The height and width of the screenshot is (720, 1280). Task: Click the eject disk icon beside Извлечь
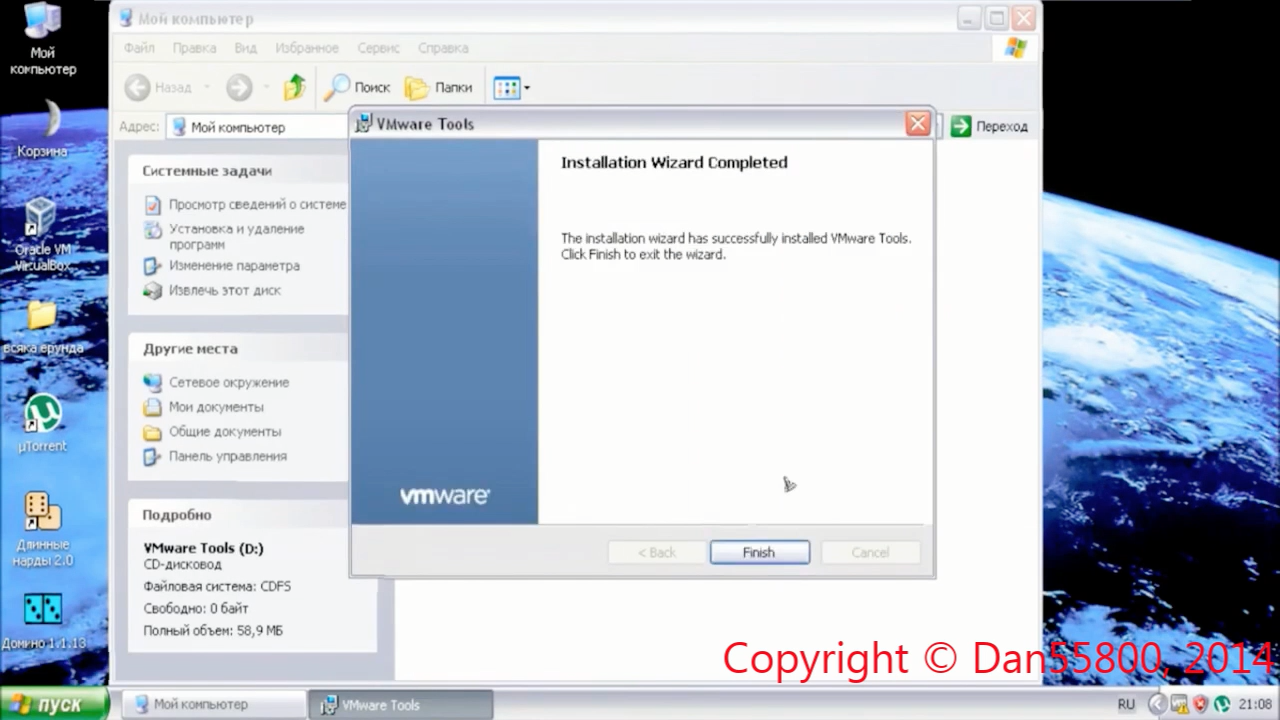point(152,291)
